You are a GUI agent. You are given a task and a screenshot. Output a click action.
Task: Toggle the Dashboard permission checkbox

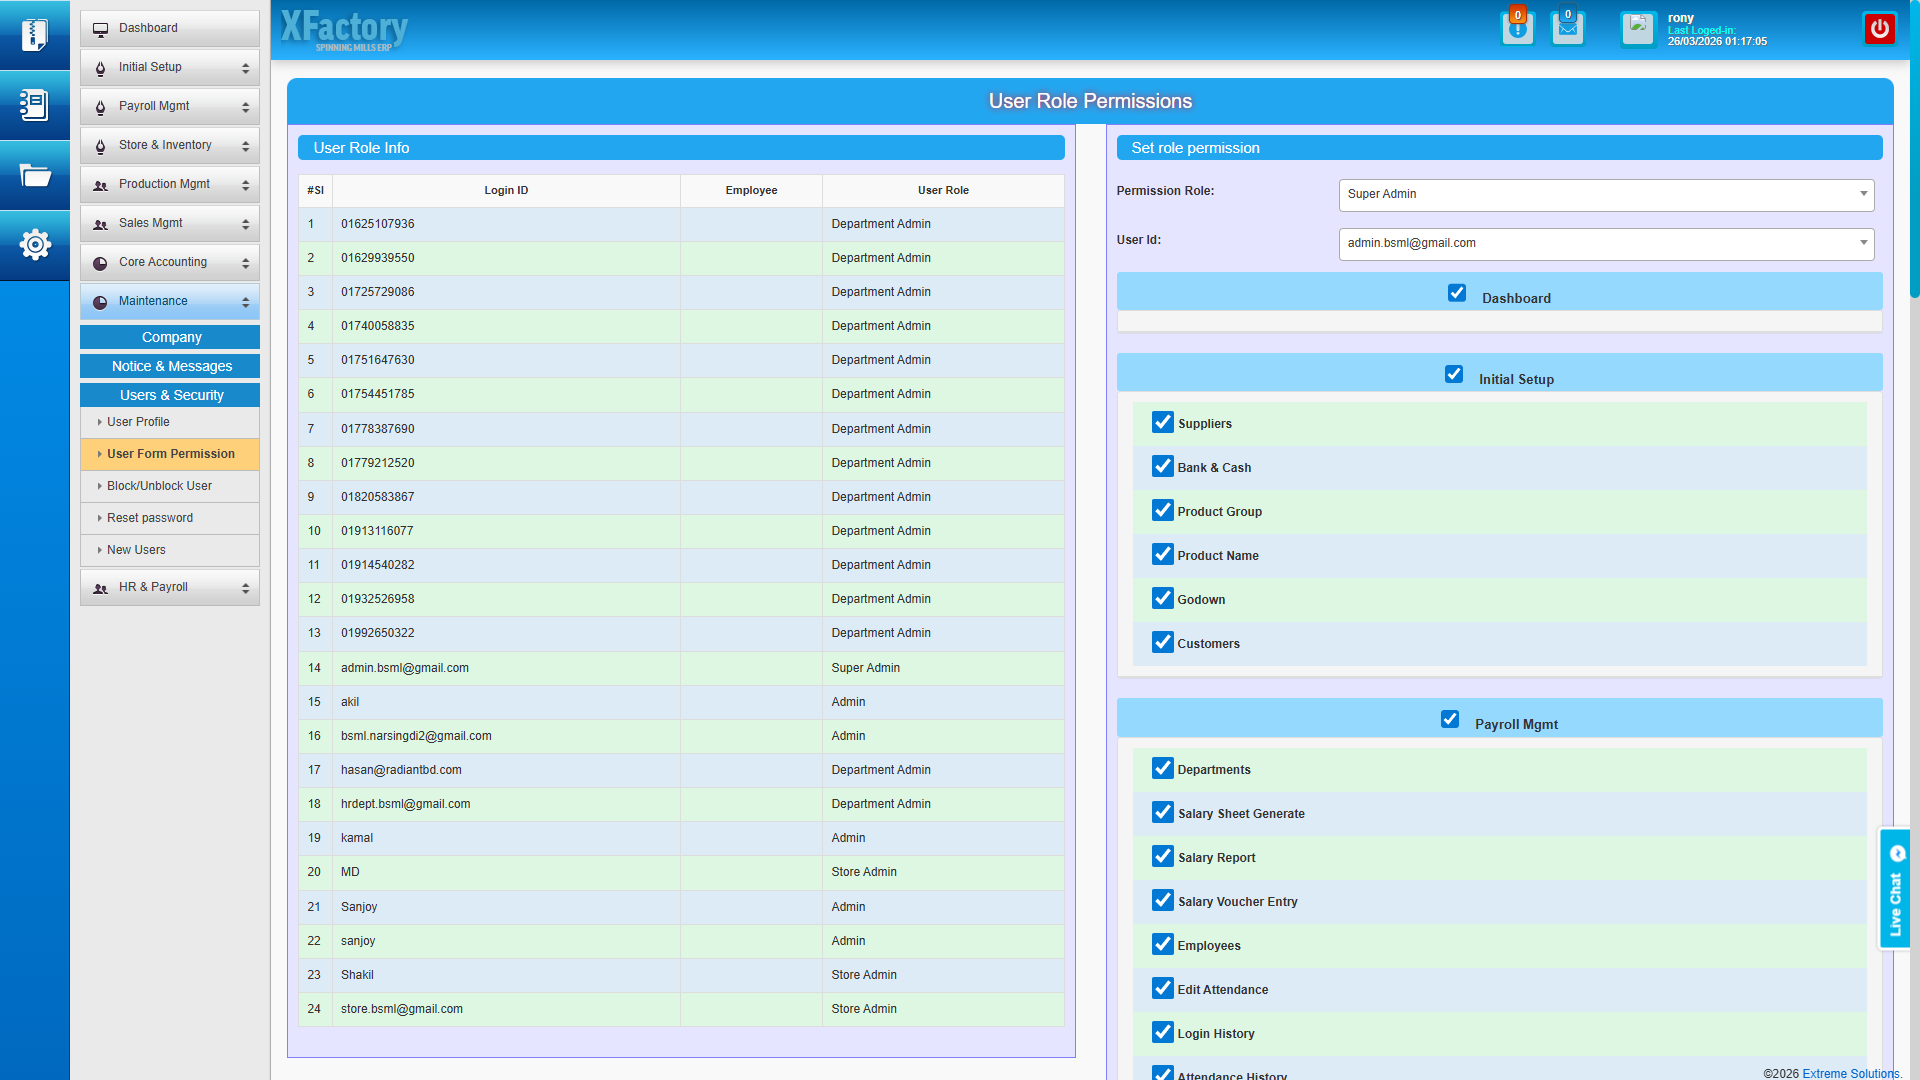tap(1457, 293)
